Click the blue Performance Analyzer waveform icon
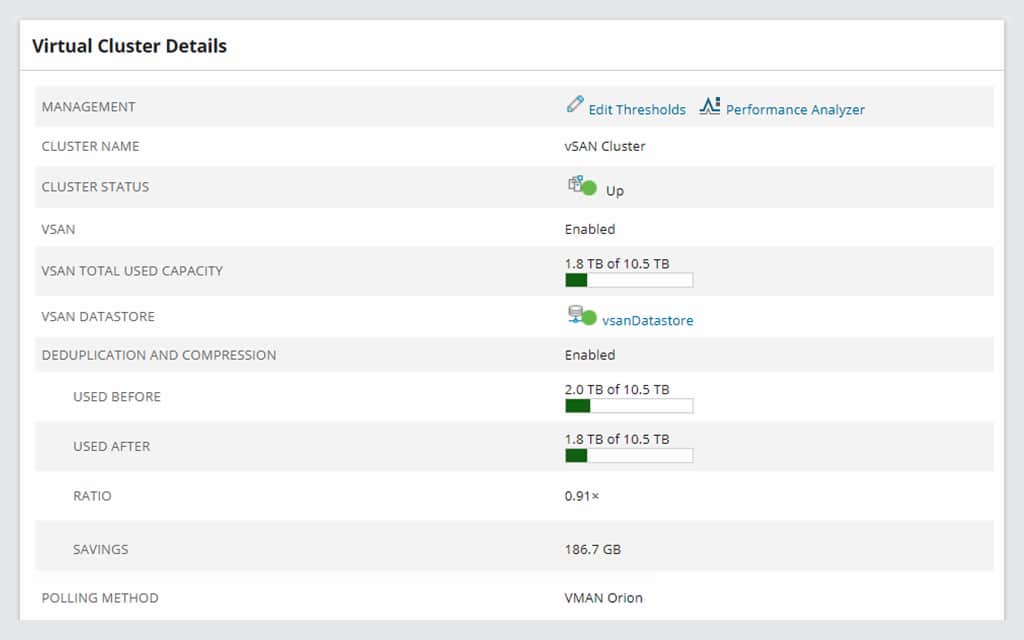Viewport: 1024px width, 640px height. point(710,103)
